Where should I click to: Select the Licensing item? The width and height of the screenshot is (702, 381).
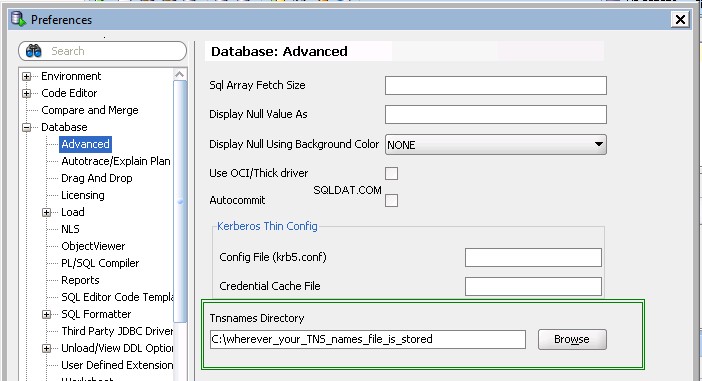(83, 195)
